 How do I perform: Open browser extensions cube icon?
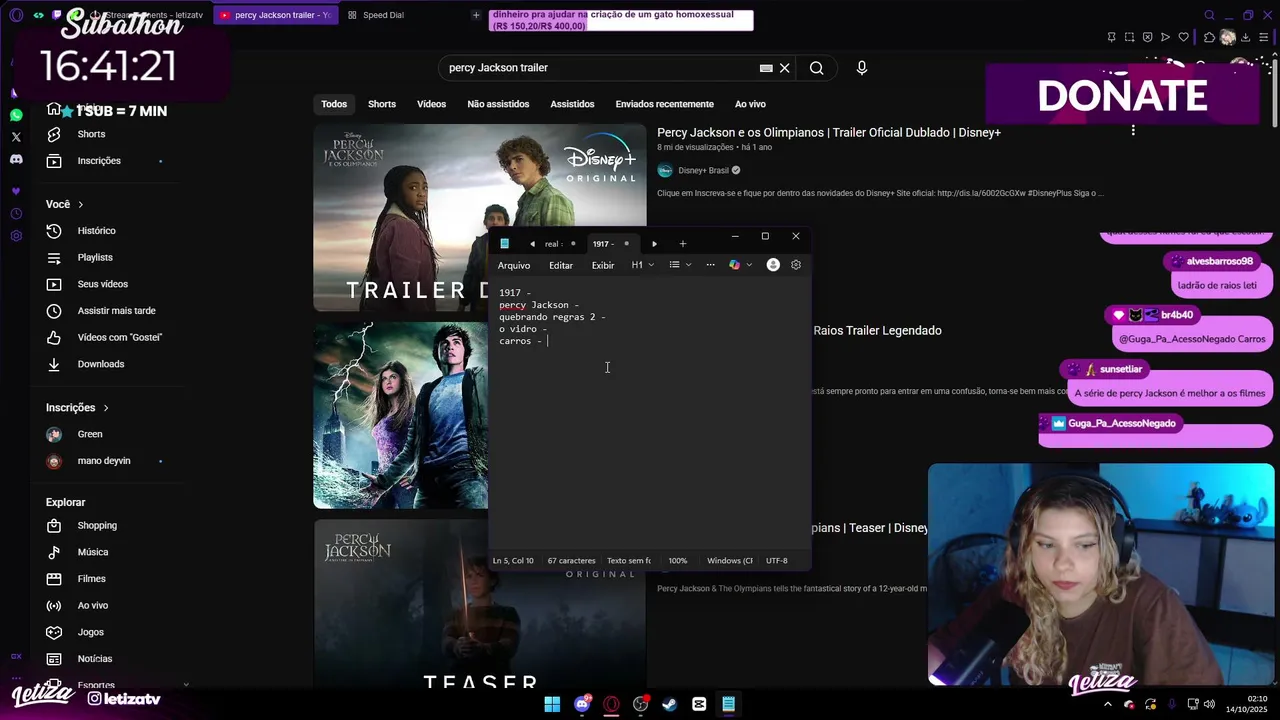1210,38
